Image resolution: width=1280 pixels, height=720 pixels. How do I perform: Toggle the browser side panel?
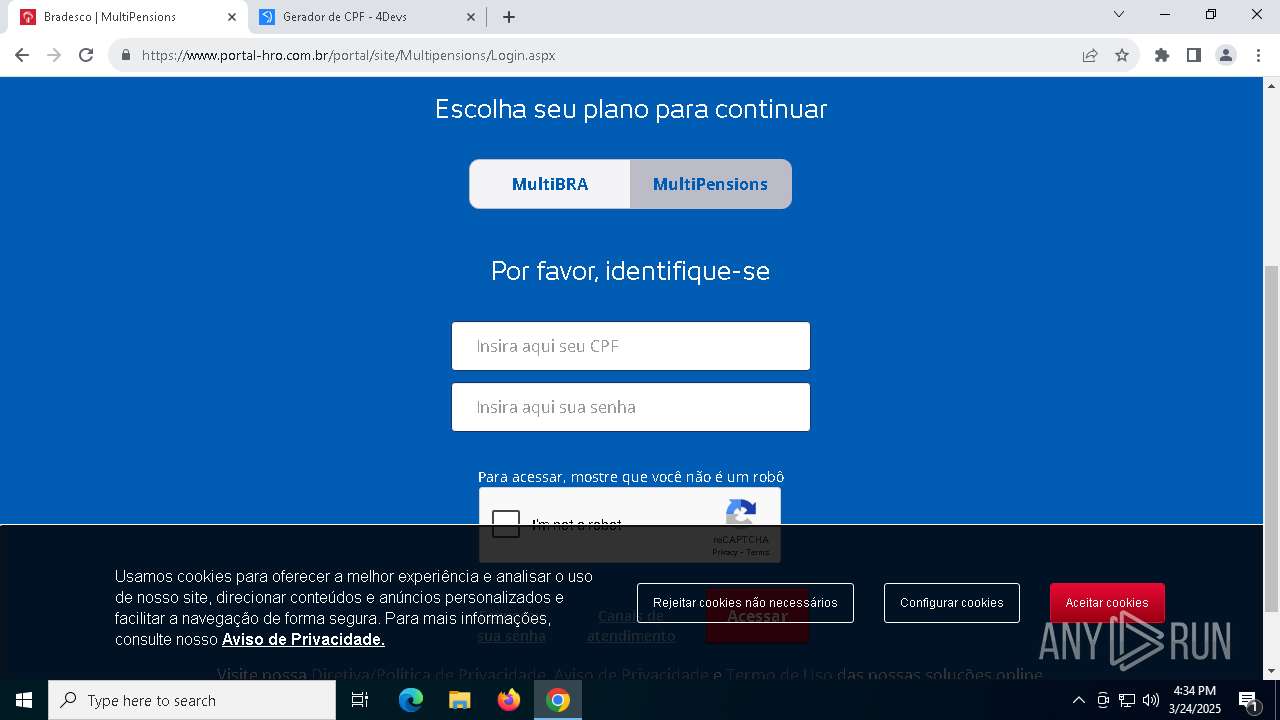(1194, 55)
